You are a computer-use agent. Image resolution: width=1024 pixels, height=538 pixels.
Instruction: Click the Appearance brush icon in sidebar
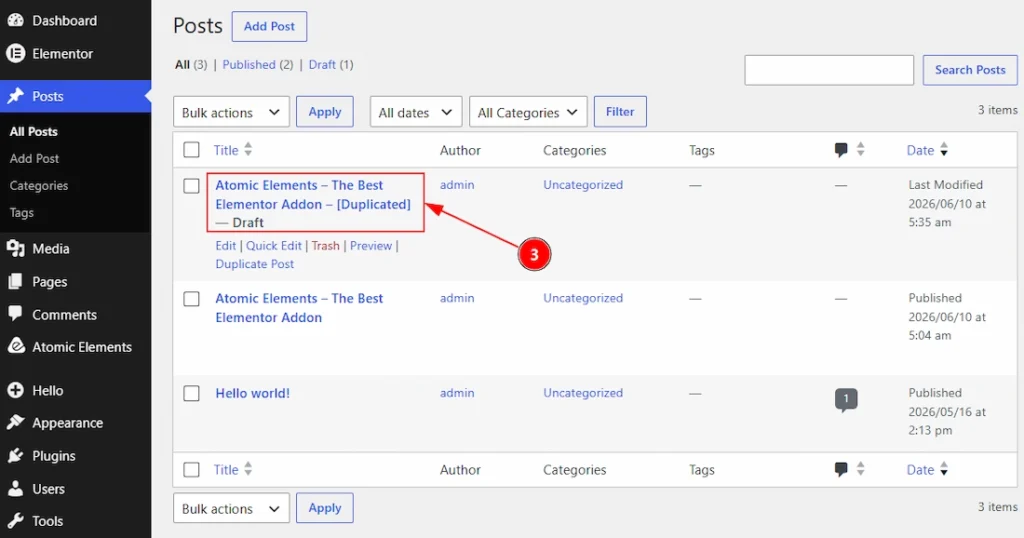click(x=15, y=422)
